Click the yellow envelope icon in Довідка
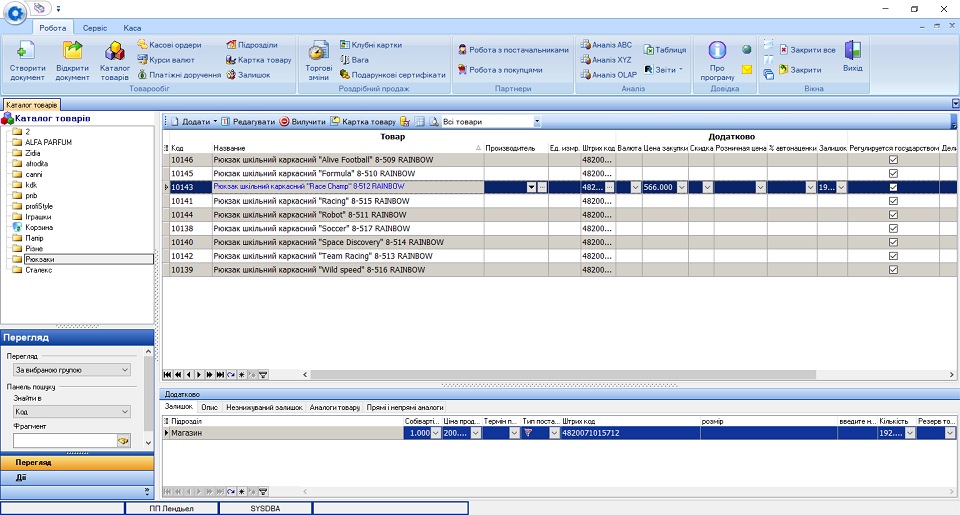The height and width of the screenshot is (515, 960). (746, 70)
